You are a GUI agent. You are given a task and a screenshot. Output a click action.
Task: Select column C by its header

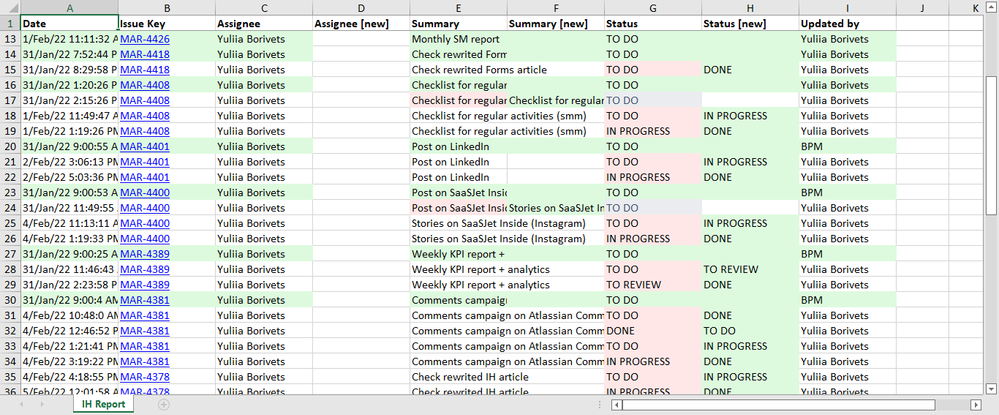[x=264, y=8]
